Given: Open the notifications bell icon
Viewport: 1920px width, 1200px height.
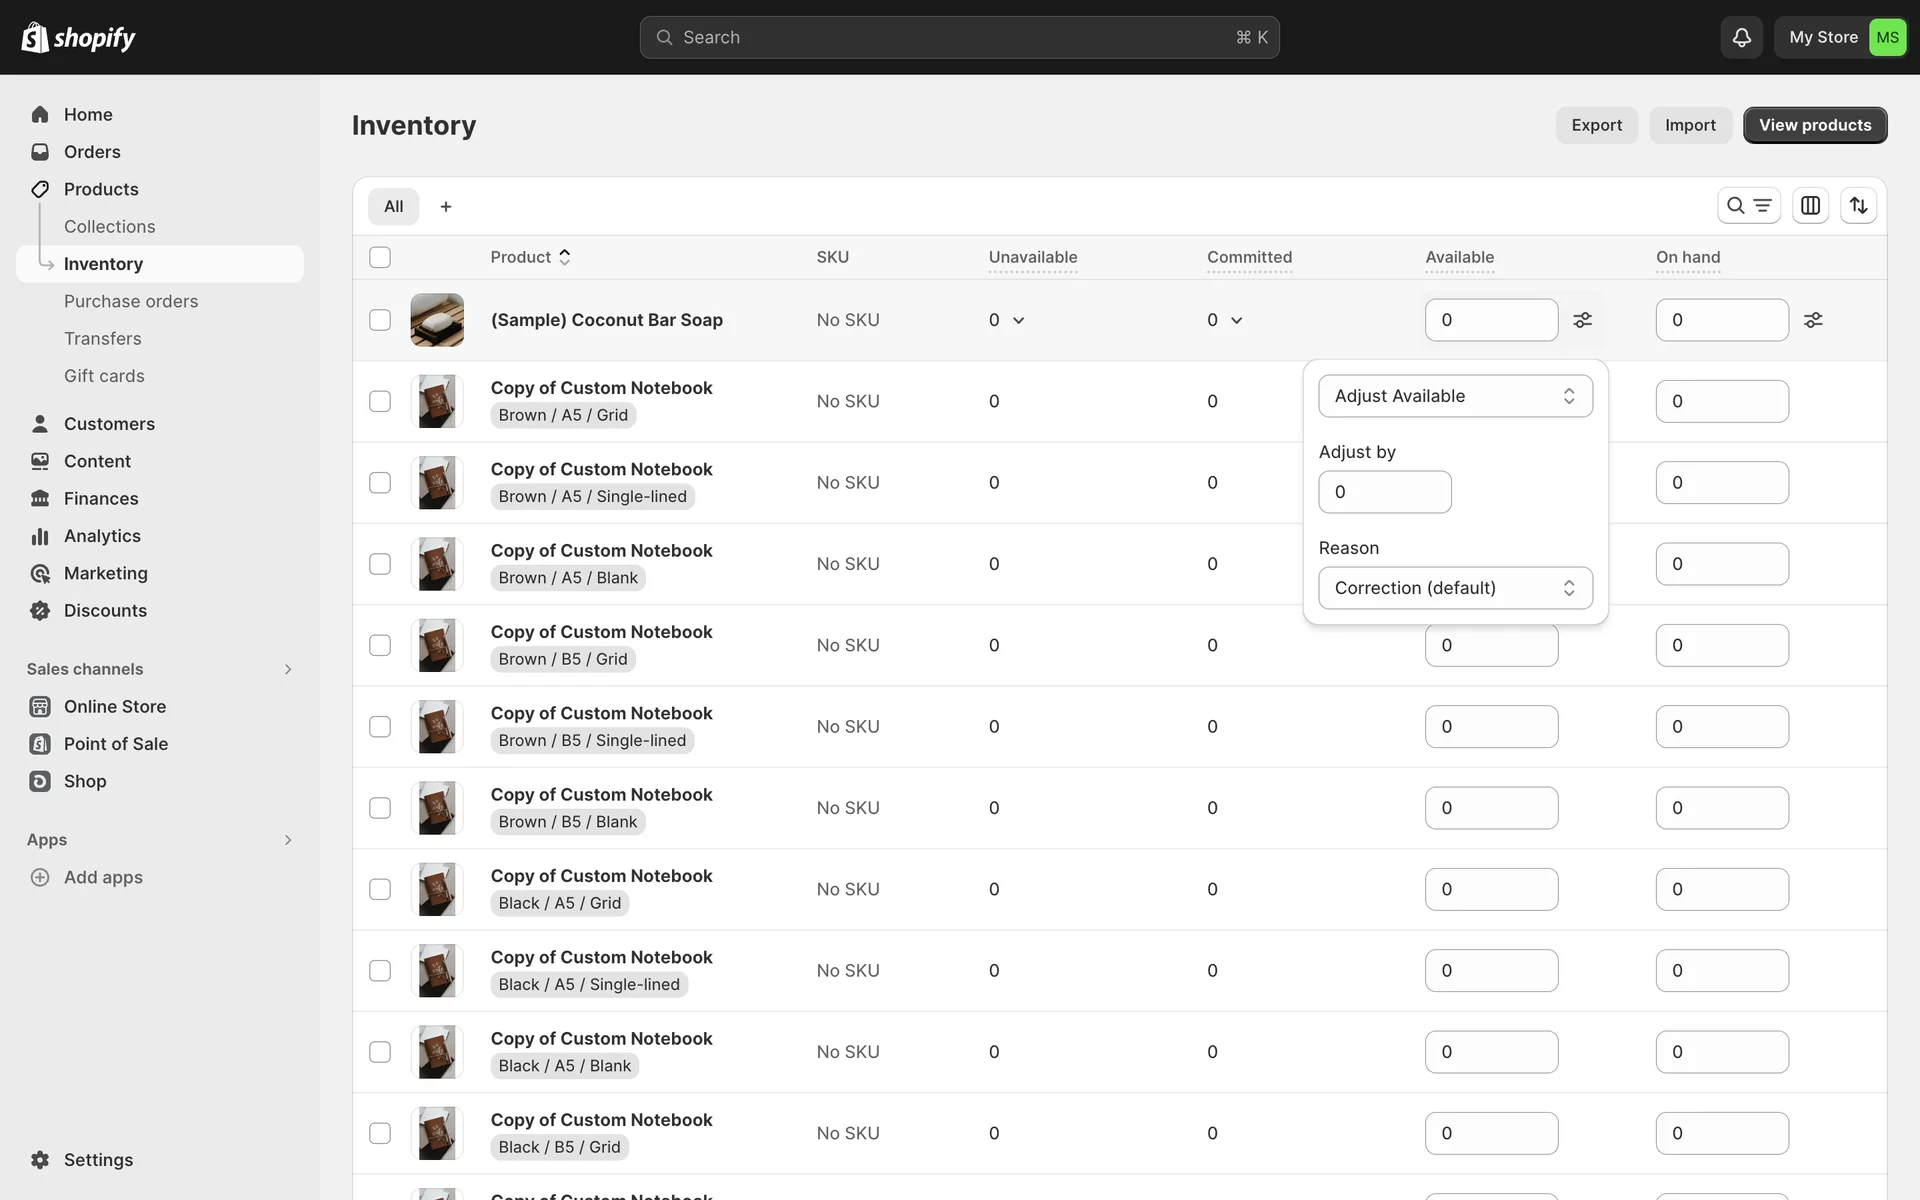Looking at the screenshot, I should tap(1741, 37).
